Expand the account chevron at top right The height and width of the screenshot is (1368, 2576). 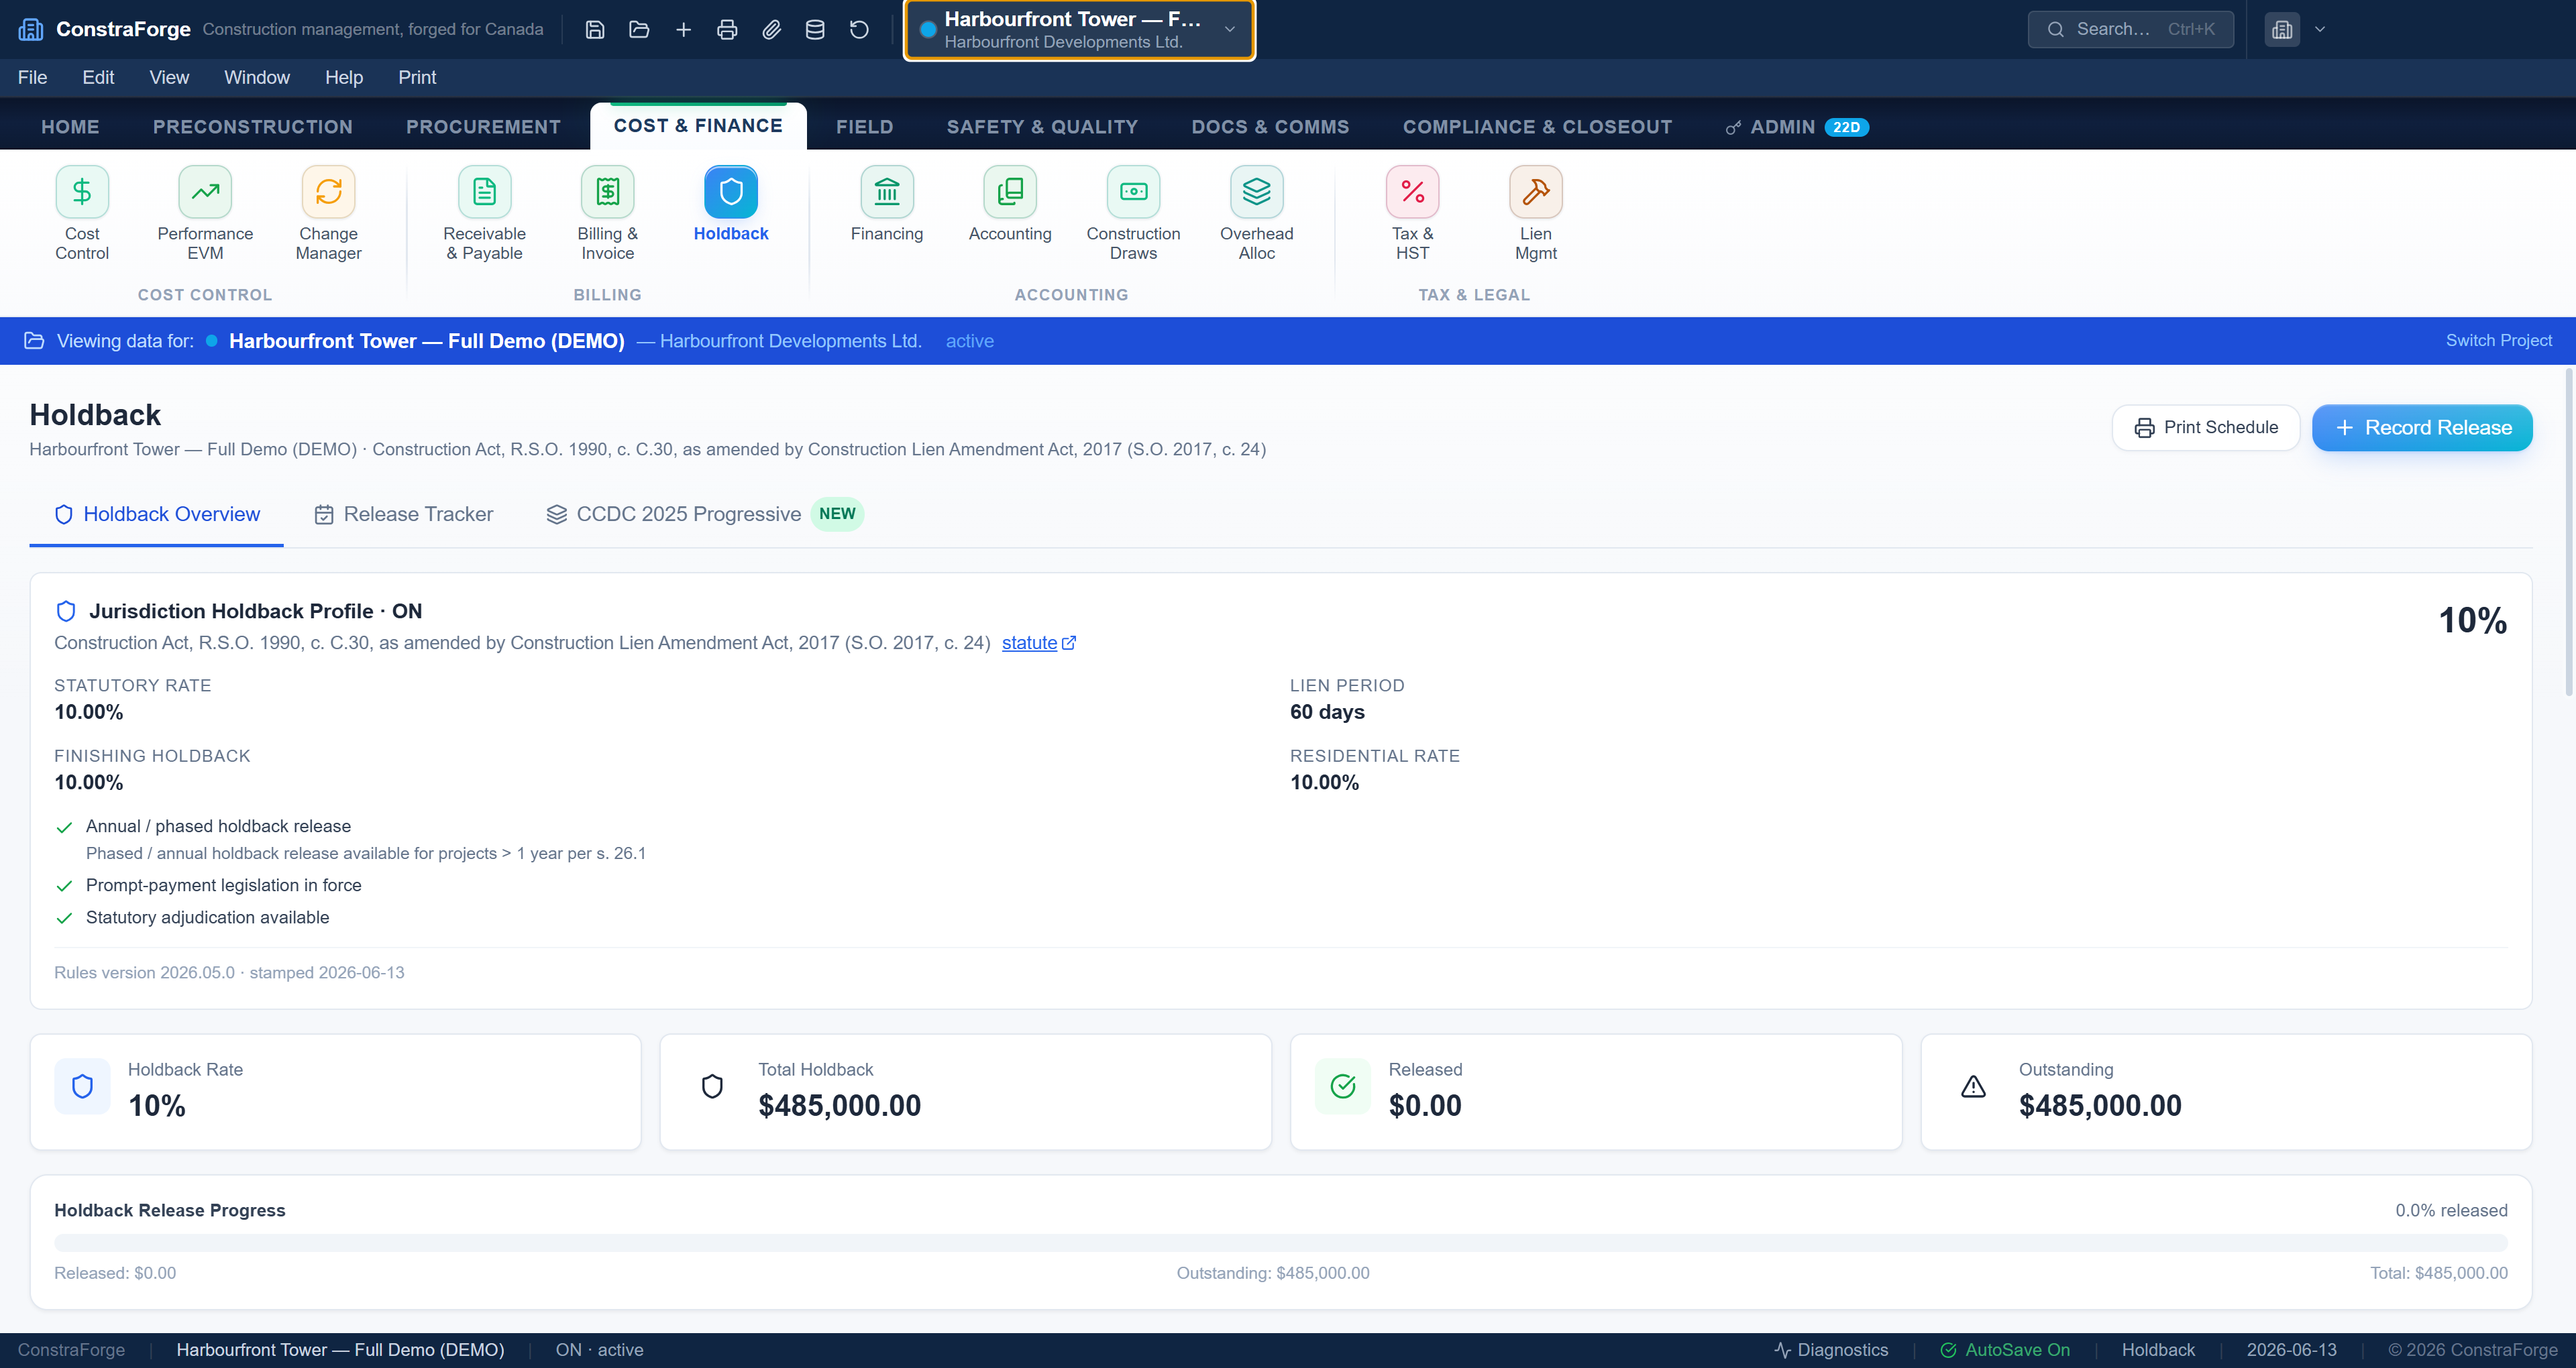[2320, 29]
